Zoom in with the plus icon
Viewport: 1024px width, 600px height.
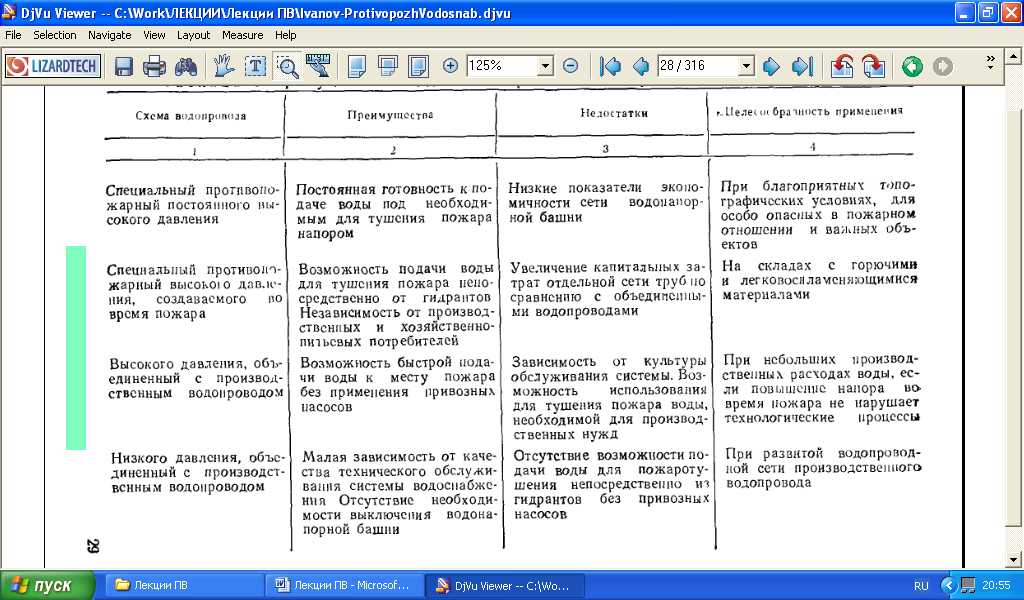click(x=450, y=65)
